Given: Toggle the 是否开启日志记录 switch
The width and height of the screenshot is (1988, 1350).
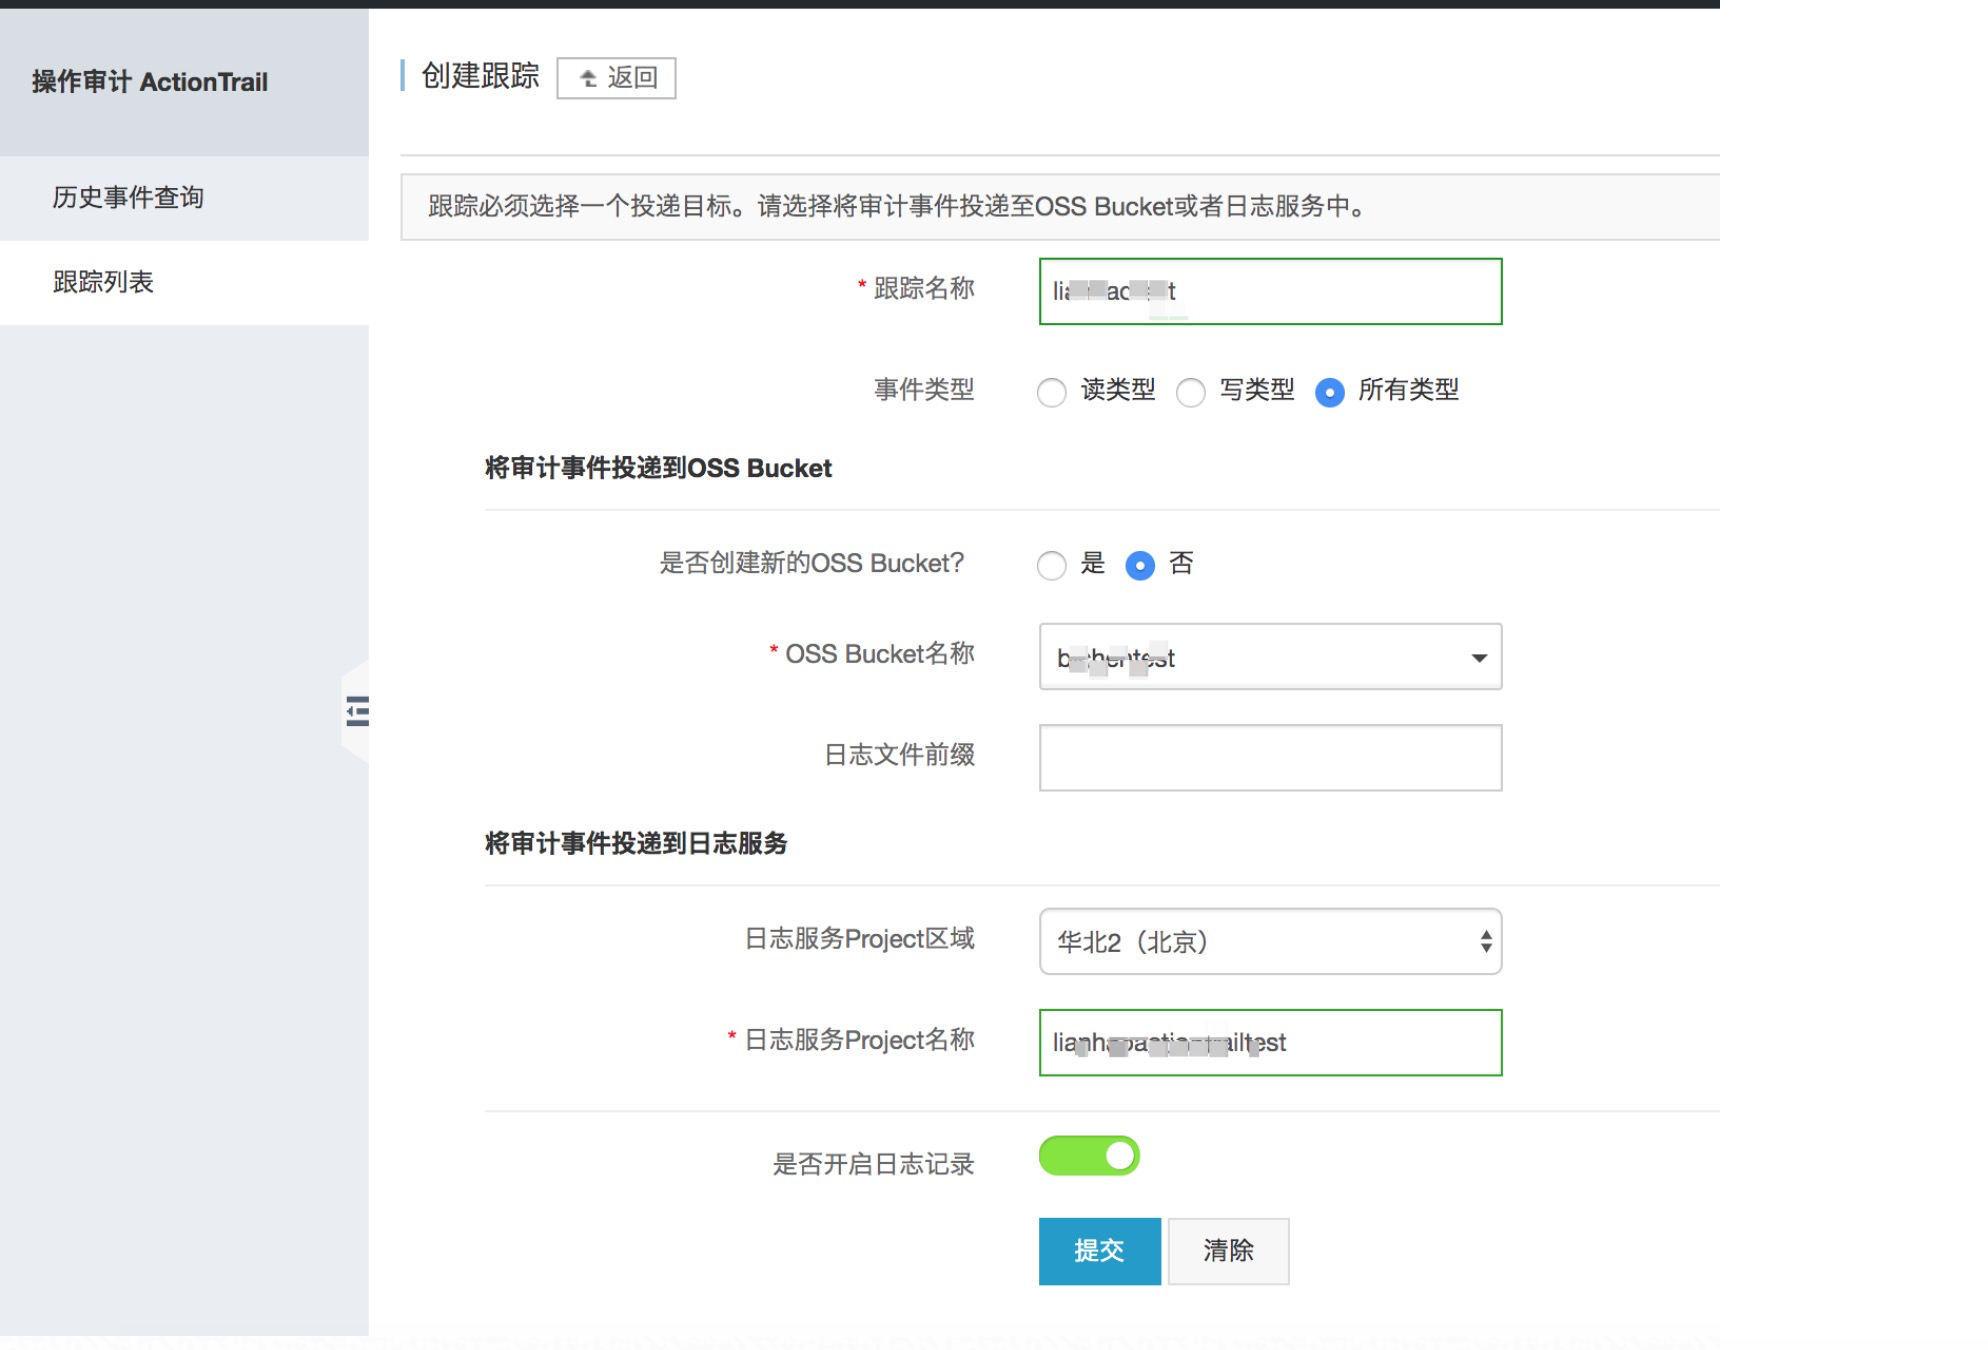Looking at the screenshot, I should 1089,1156.
